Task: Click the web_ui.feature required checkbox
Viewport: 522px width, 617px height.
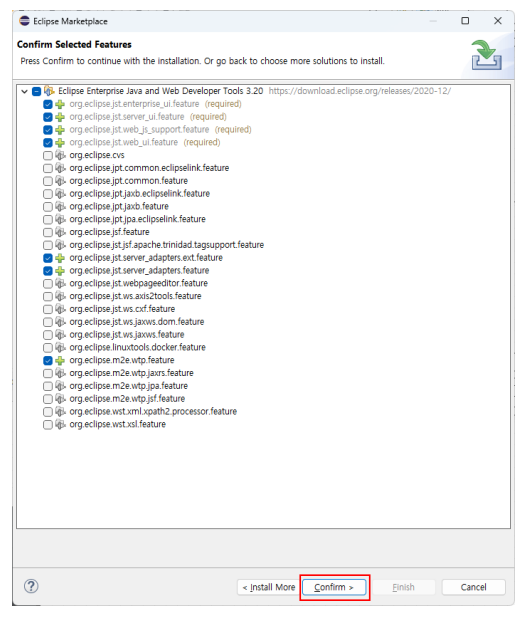Action: [x=48, y=142]
